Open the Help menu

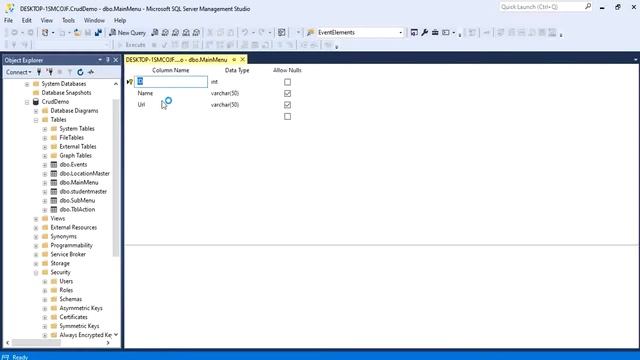pyautogui.click(x=120, y=20)
